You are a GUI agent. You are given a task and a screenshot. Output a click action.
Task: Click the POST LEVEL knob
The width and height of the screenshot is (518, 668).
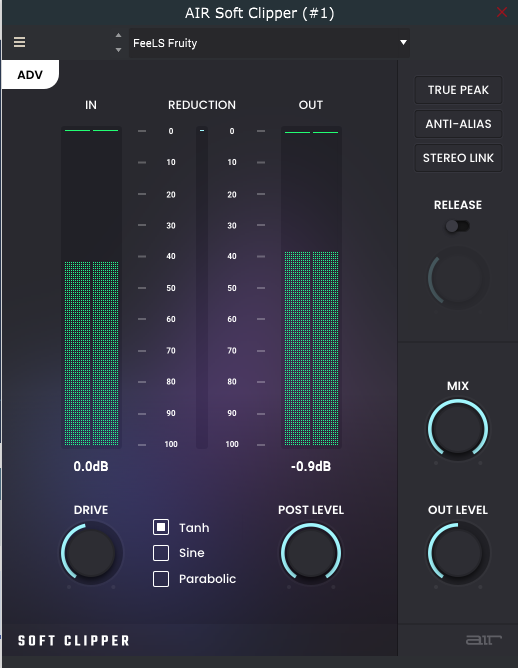click(311, 553)
